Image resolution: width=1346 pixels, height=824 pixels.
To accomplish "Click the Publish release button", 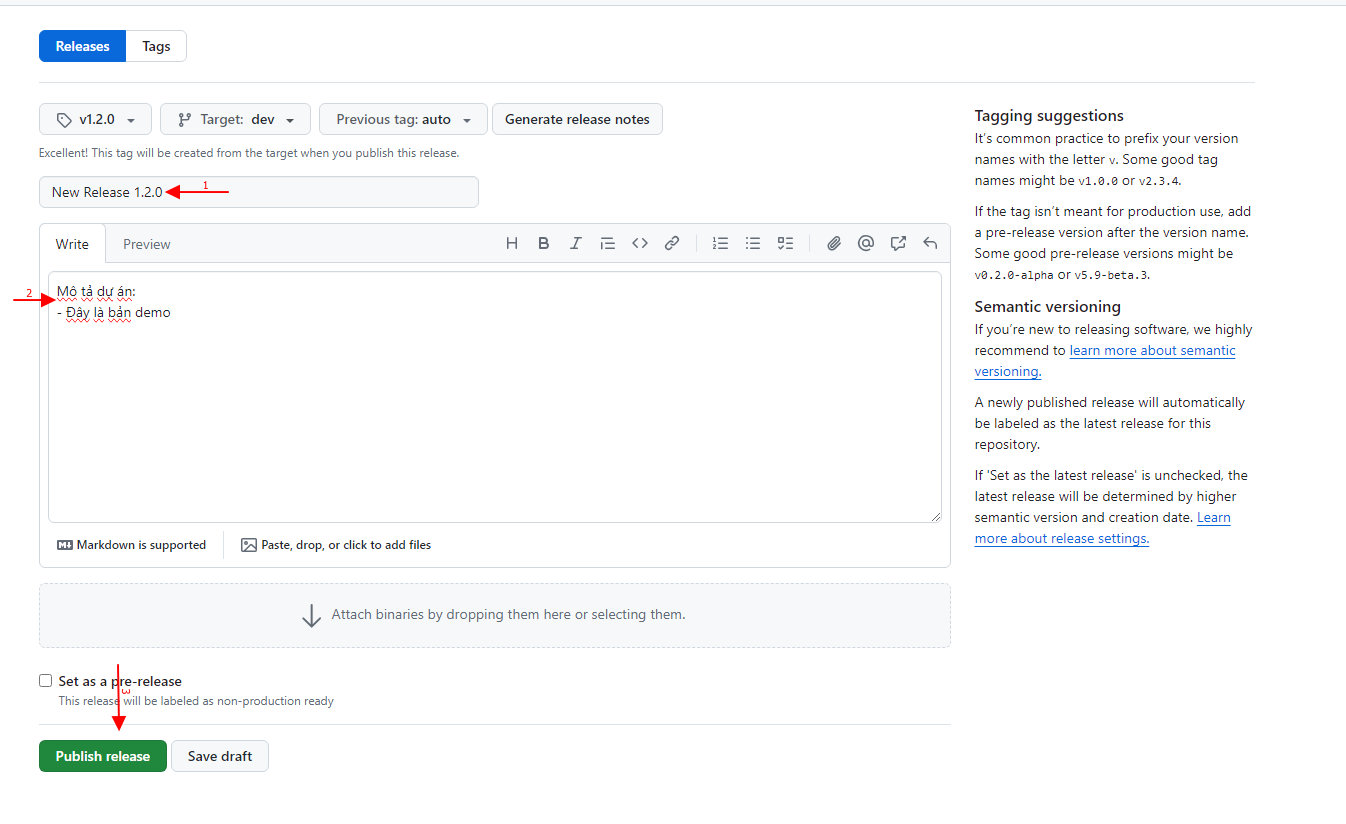I will coord(103,756).
